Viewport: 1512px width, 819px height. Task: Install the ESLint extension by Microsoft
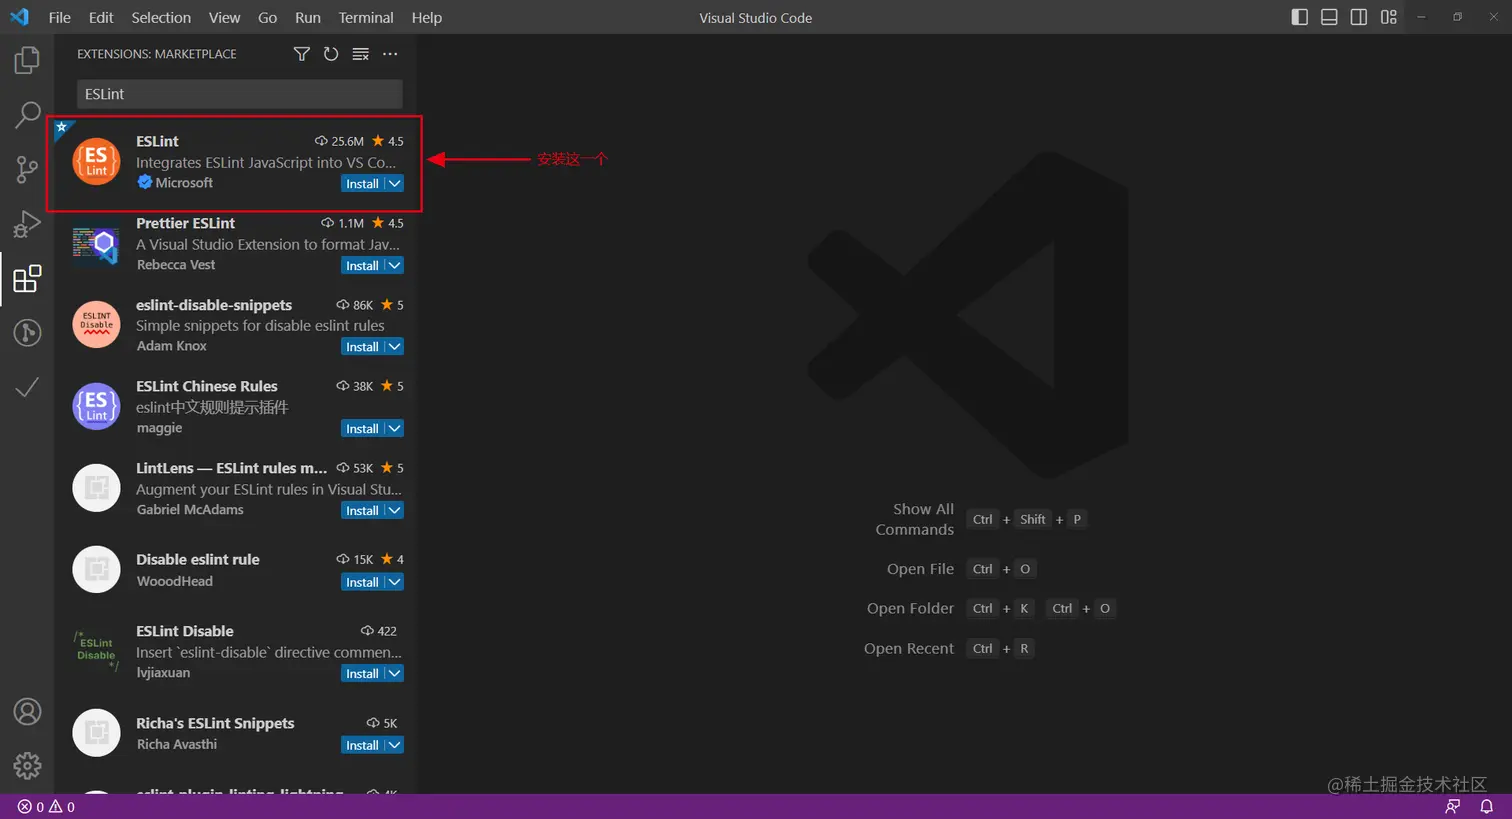coord(362,184)
